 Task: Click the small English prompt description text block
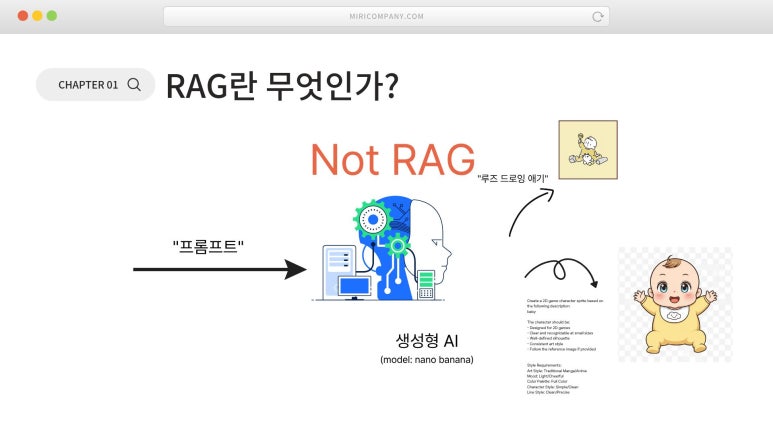tap(565, 346)
